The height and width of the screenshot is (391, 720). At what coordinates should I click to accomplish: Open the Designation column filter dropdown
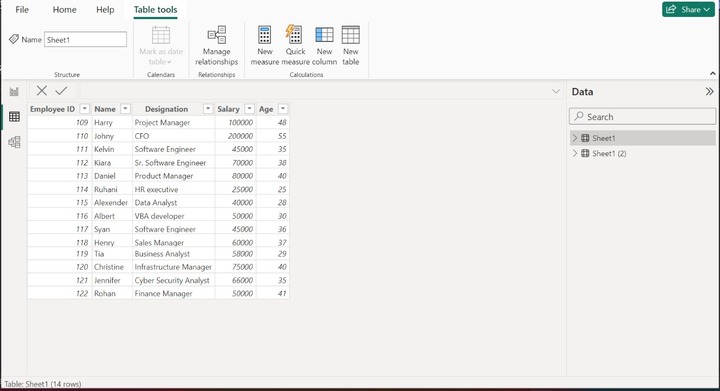[208, 109]
